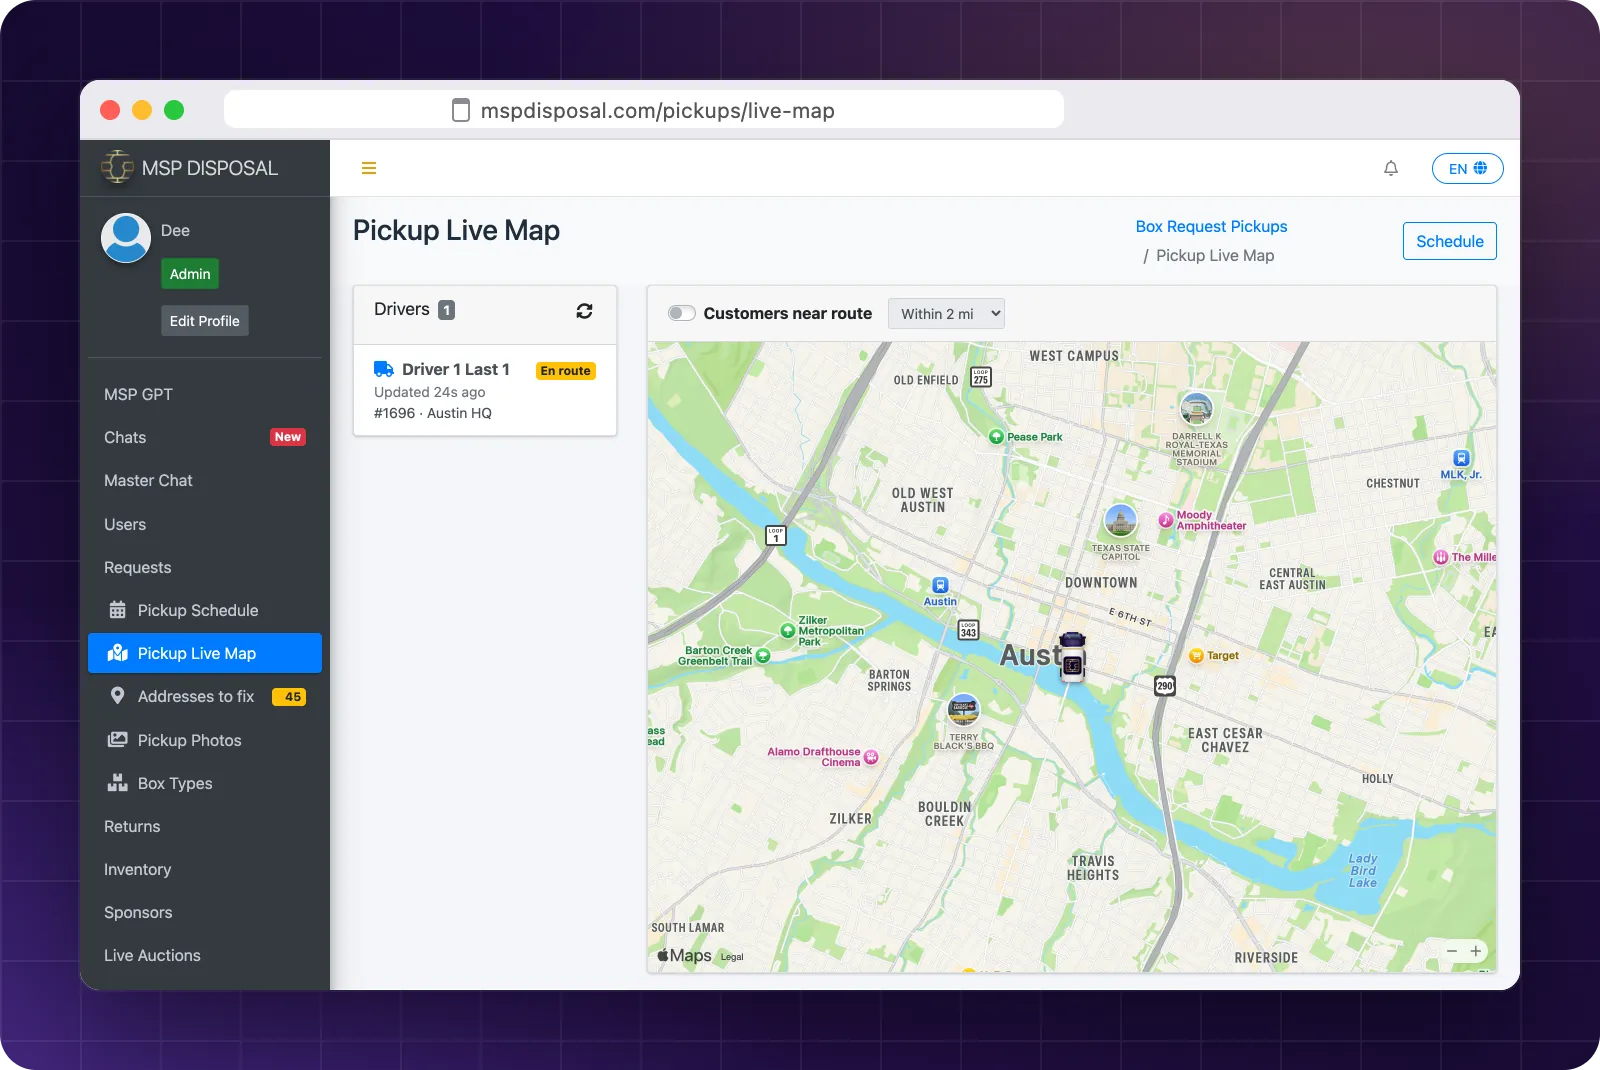Click the Alamo Drafthouse Cinema map pin
This screenshot has width=1600, height=1070.
pos(871,757)
